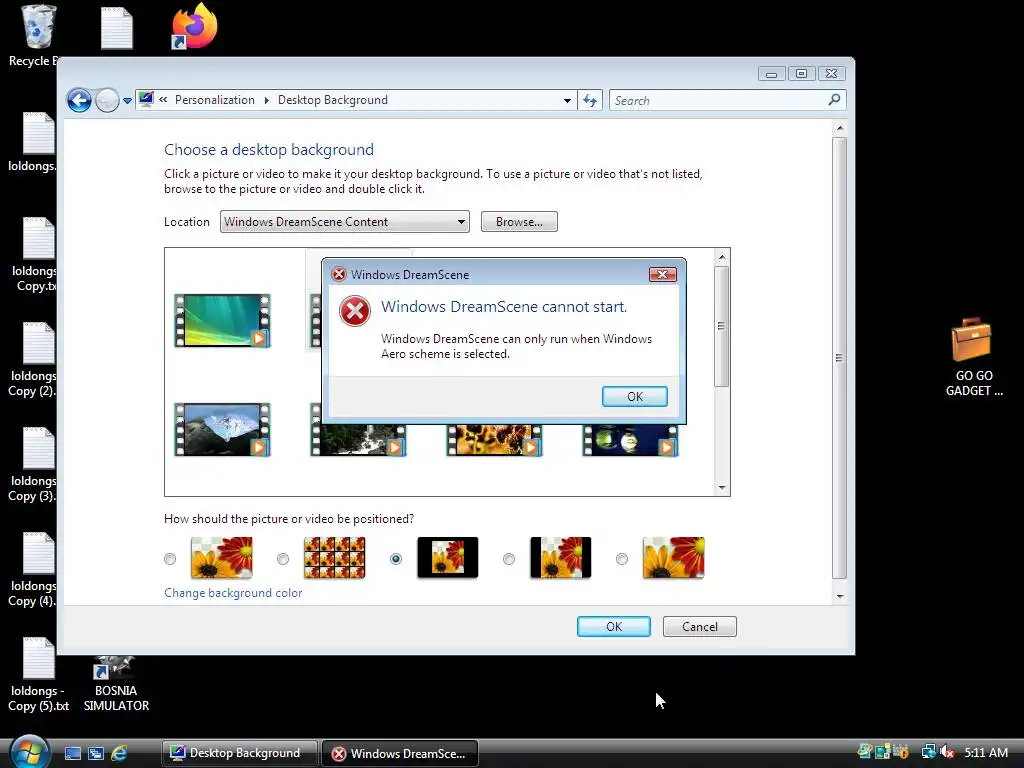
Task: Expand the arrow after Personalization breadcrumb
Action: tap(266, 100)
